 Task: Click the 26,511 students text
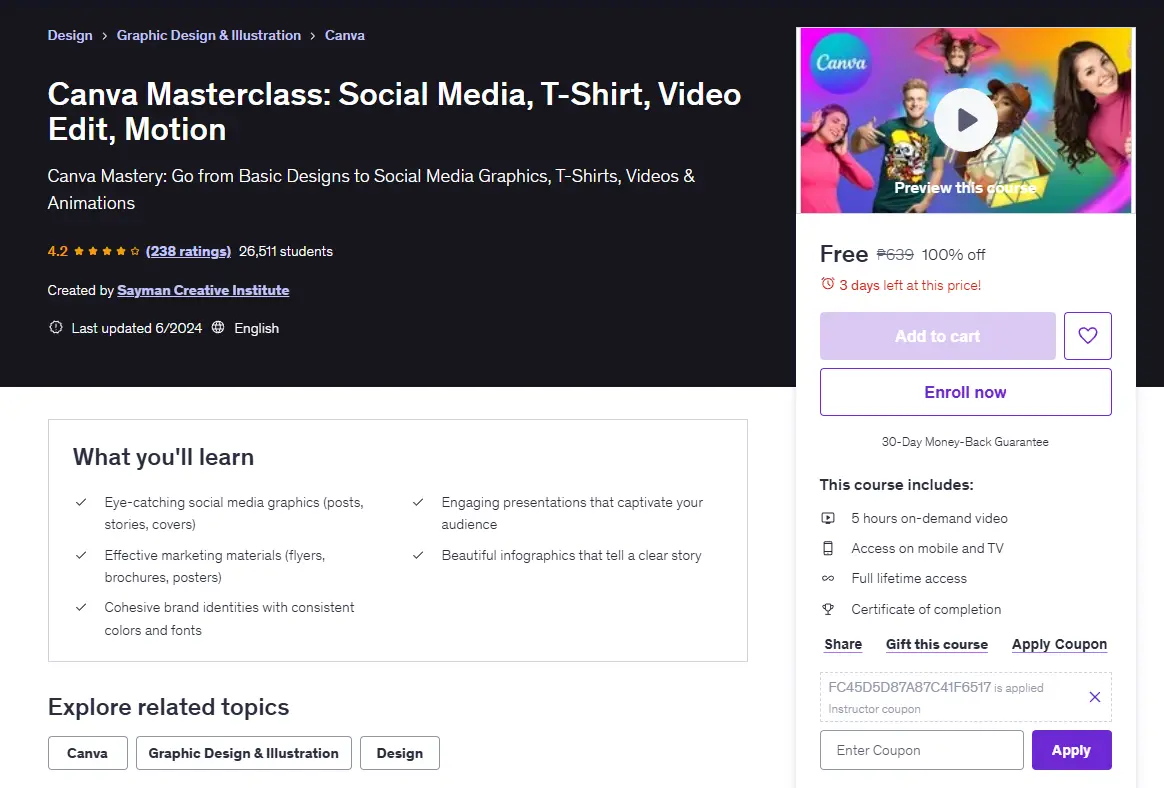(x=286, y=251)
